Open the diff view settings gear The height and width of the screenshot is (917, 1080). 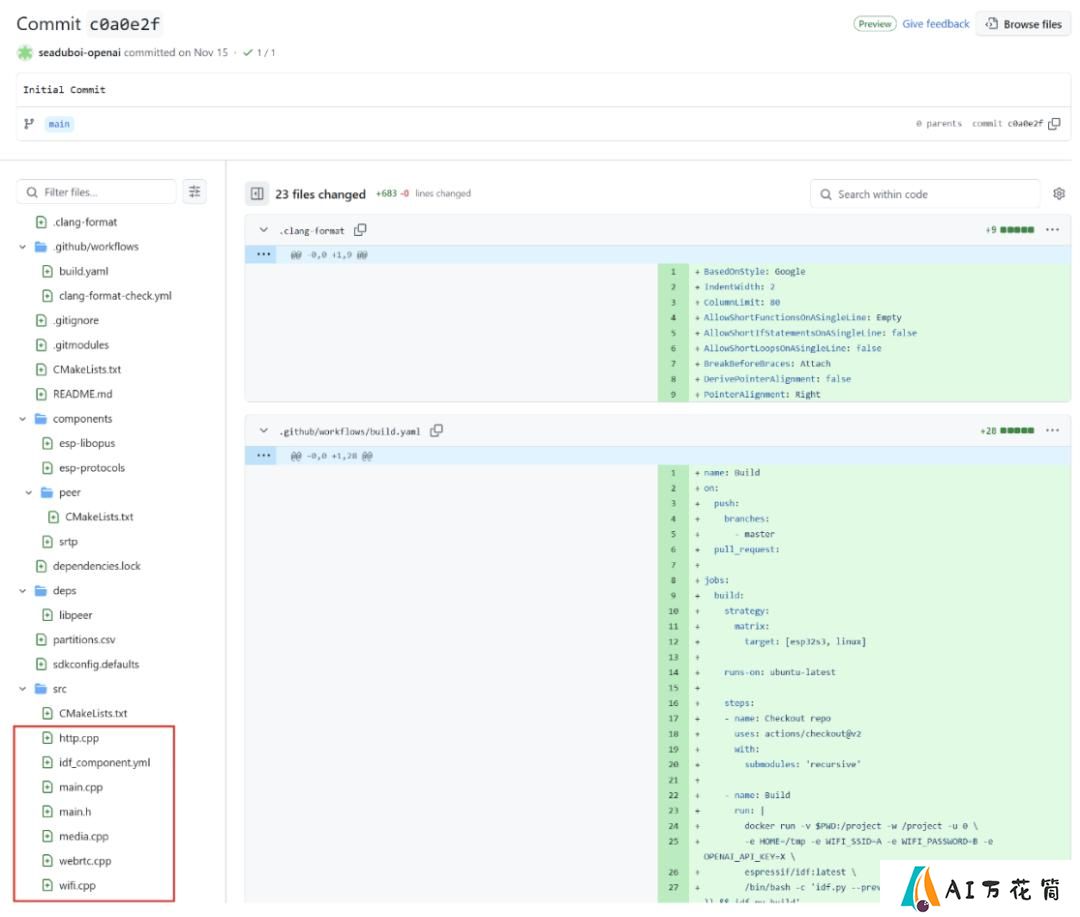[x=1059, y=194]
